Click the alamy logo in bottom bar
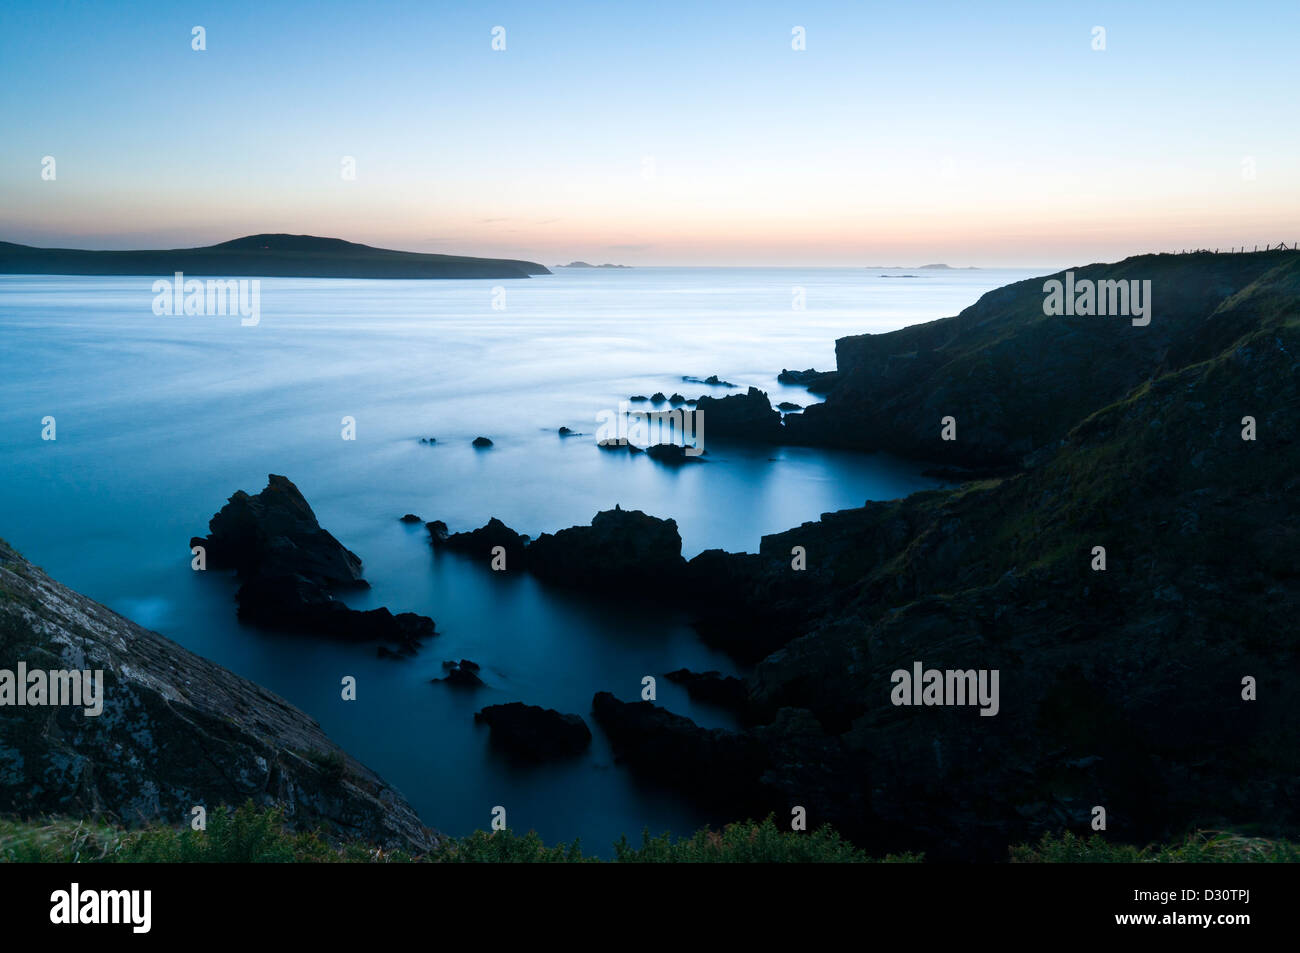The width and height of the screenshot is (1300, 953). 100,908
